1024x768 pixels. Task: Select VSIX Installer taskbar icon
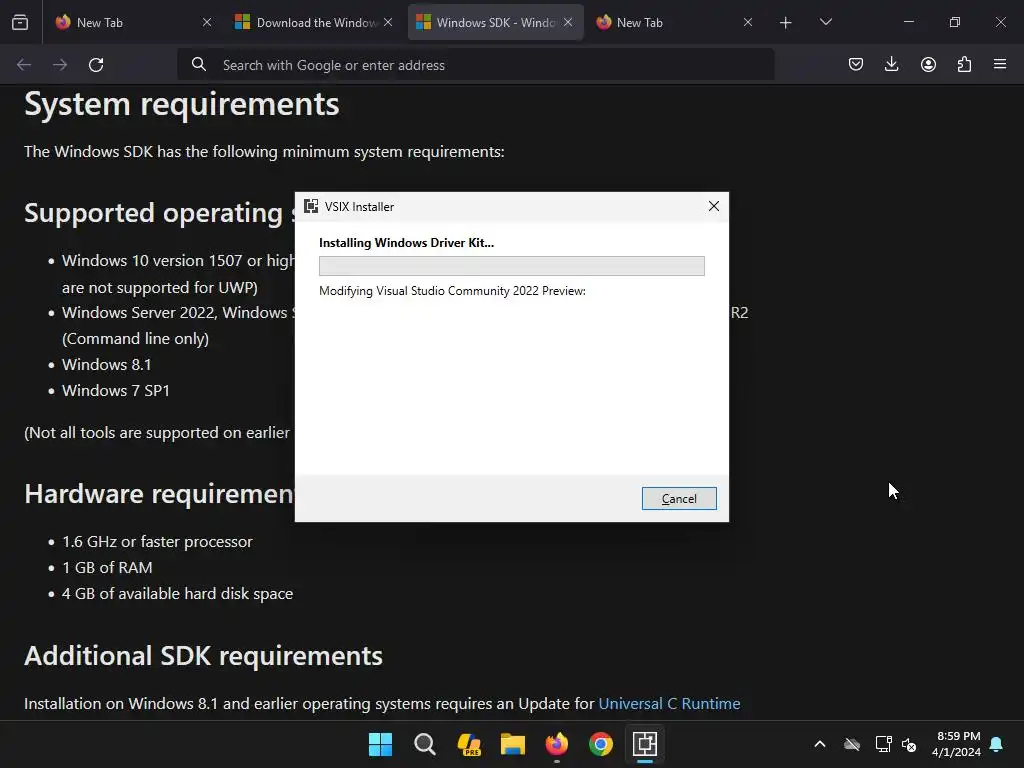[x=645, y=744]
